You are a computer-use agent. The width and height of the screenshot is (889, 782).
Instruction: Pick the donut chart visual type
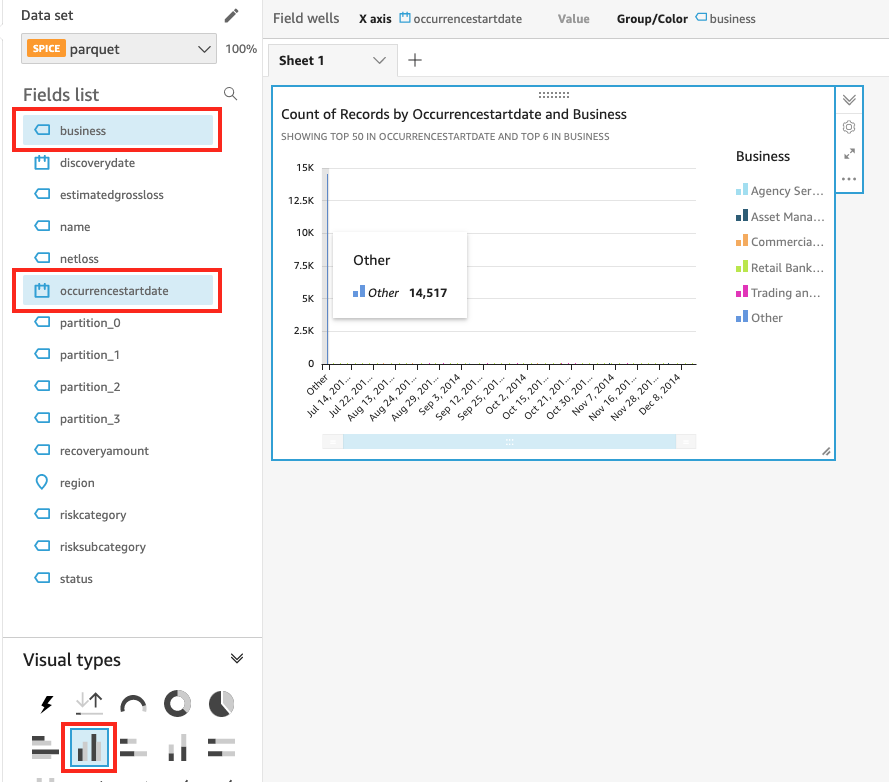pyautogui.click(x=178, y=704)
